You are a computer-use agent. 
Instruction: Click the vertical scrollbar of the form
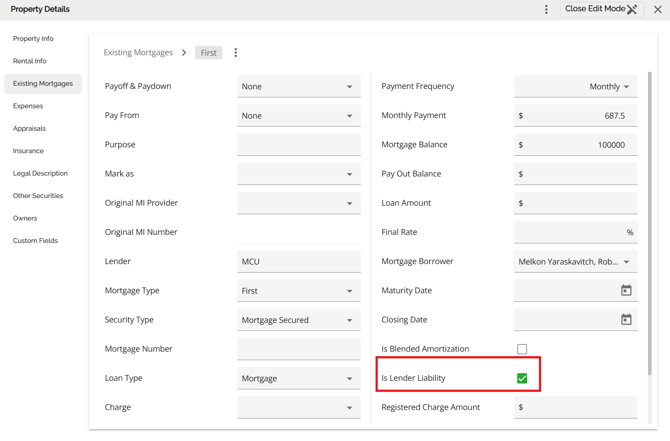[649, 200]
